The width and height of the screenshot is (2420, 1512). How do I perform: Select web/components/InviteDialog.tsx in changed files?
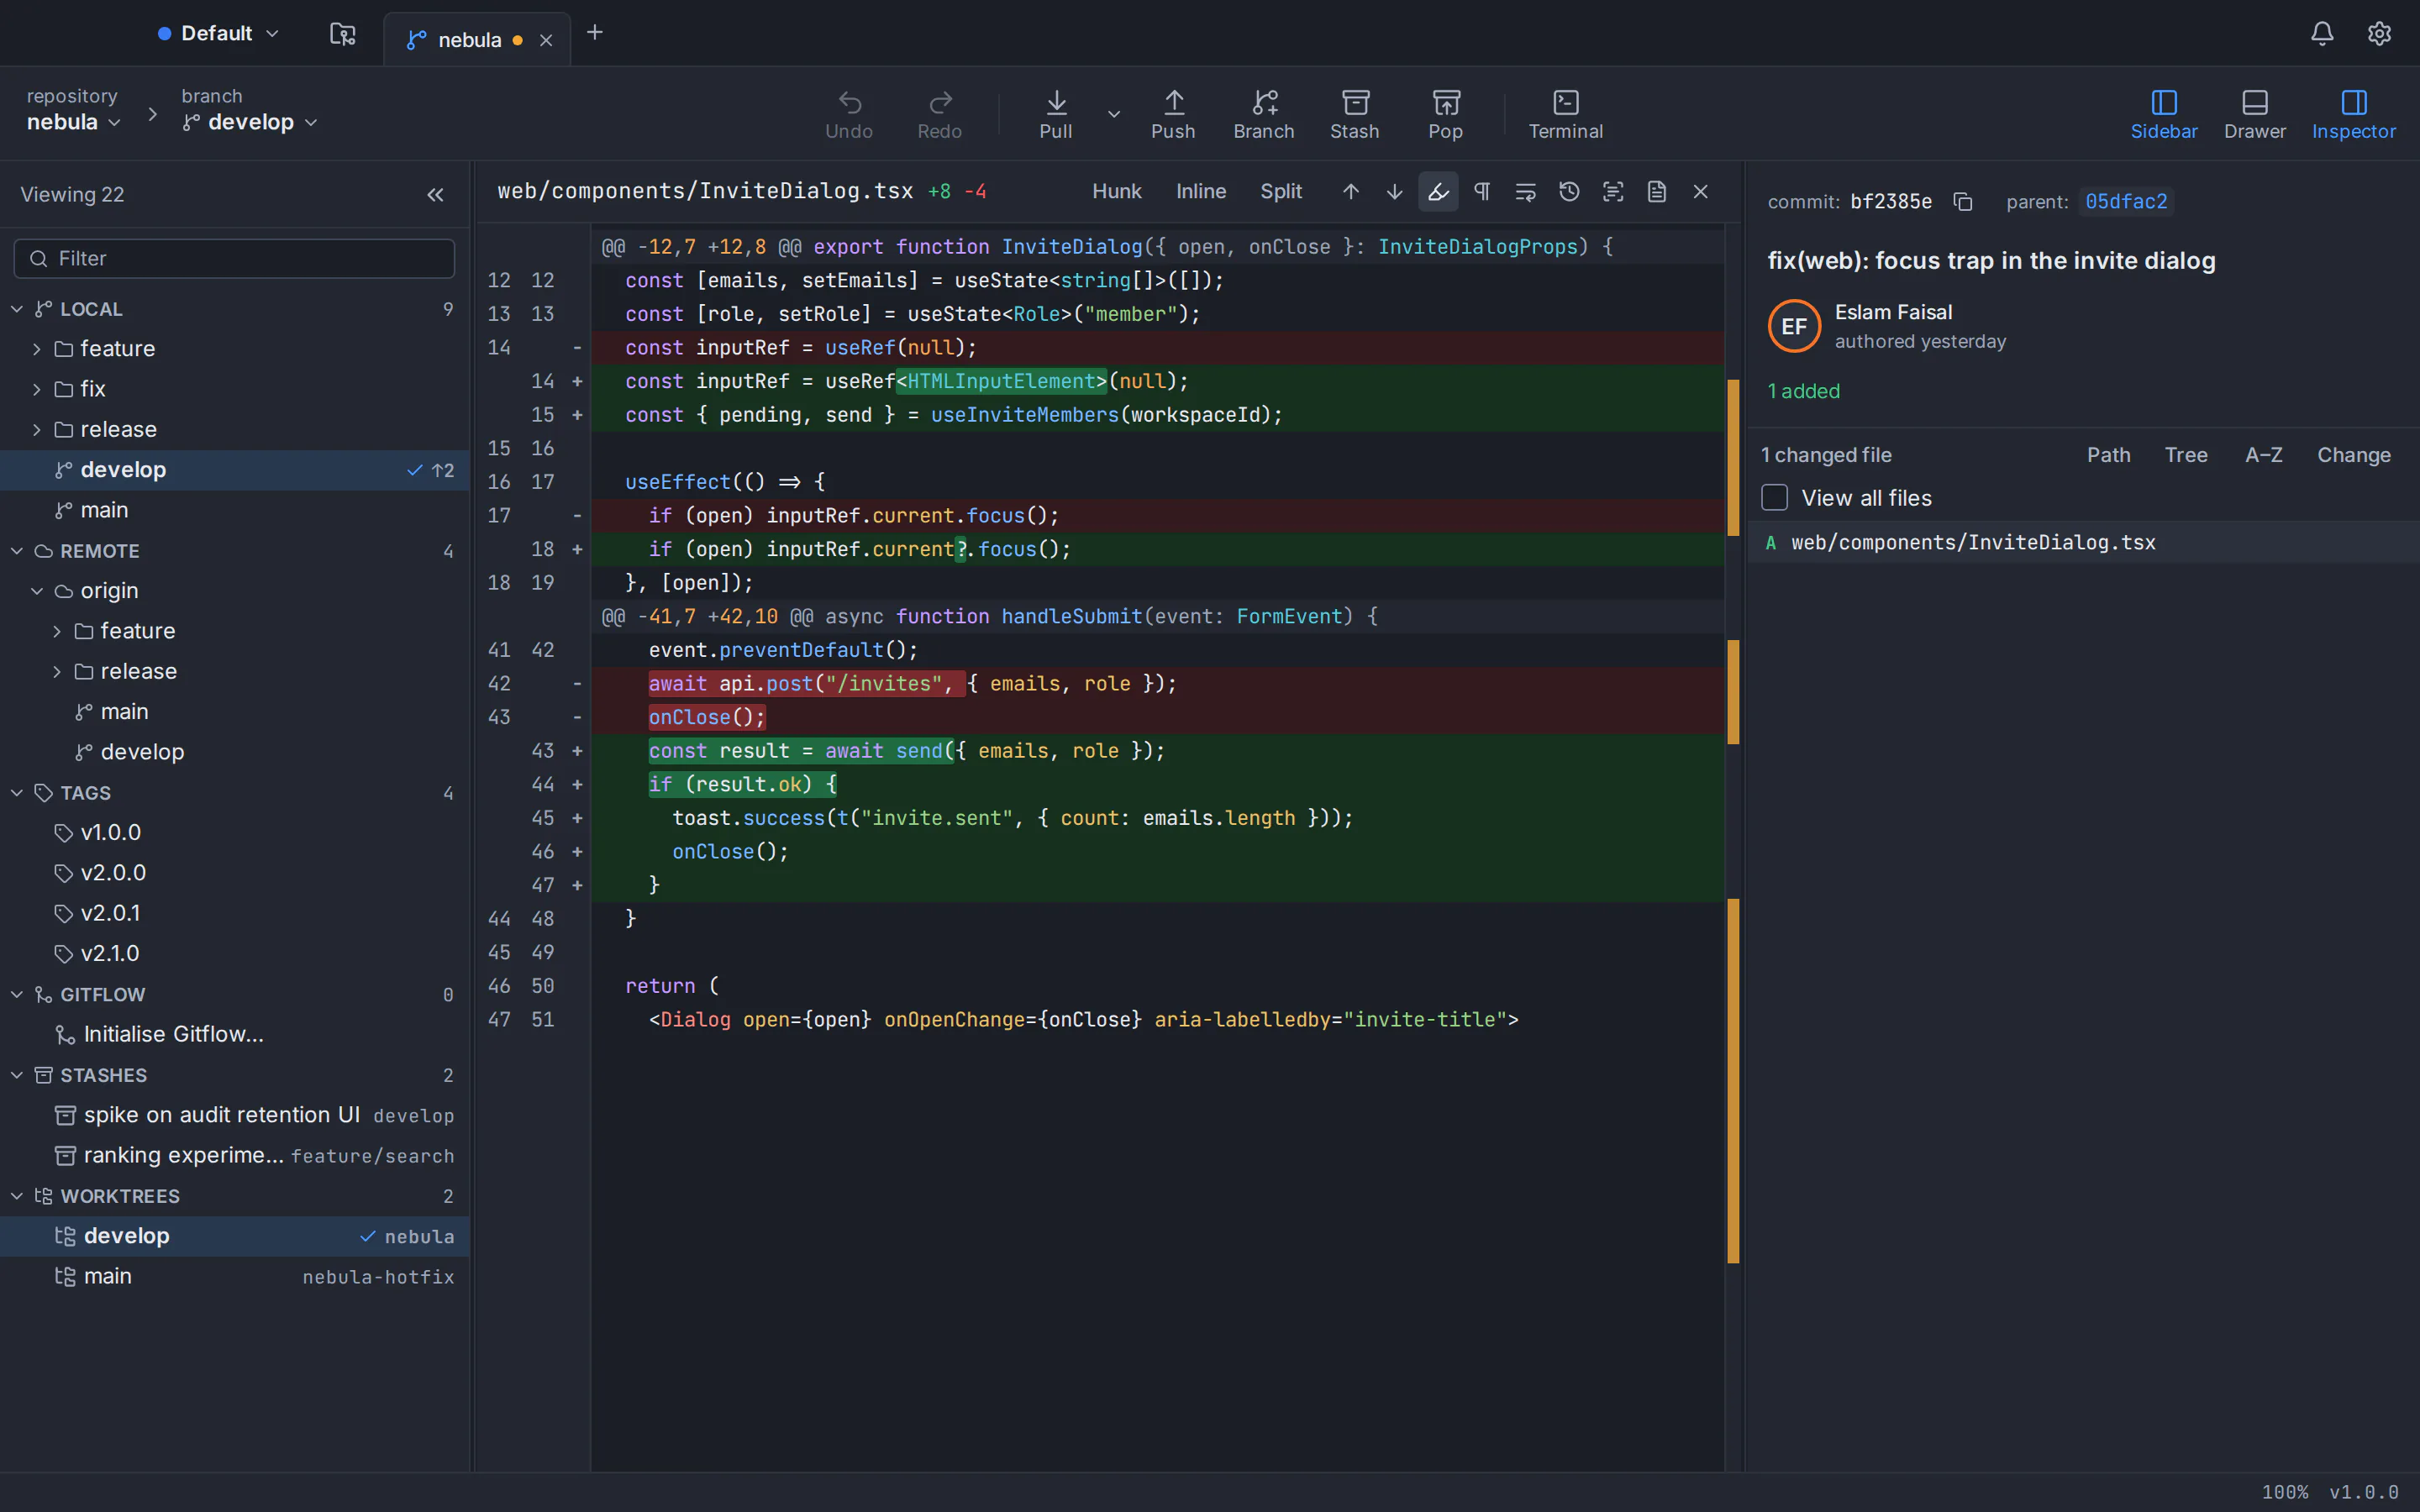2083,543
